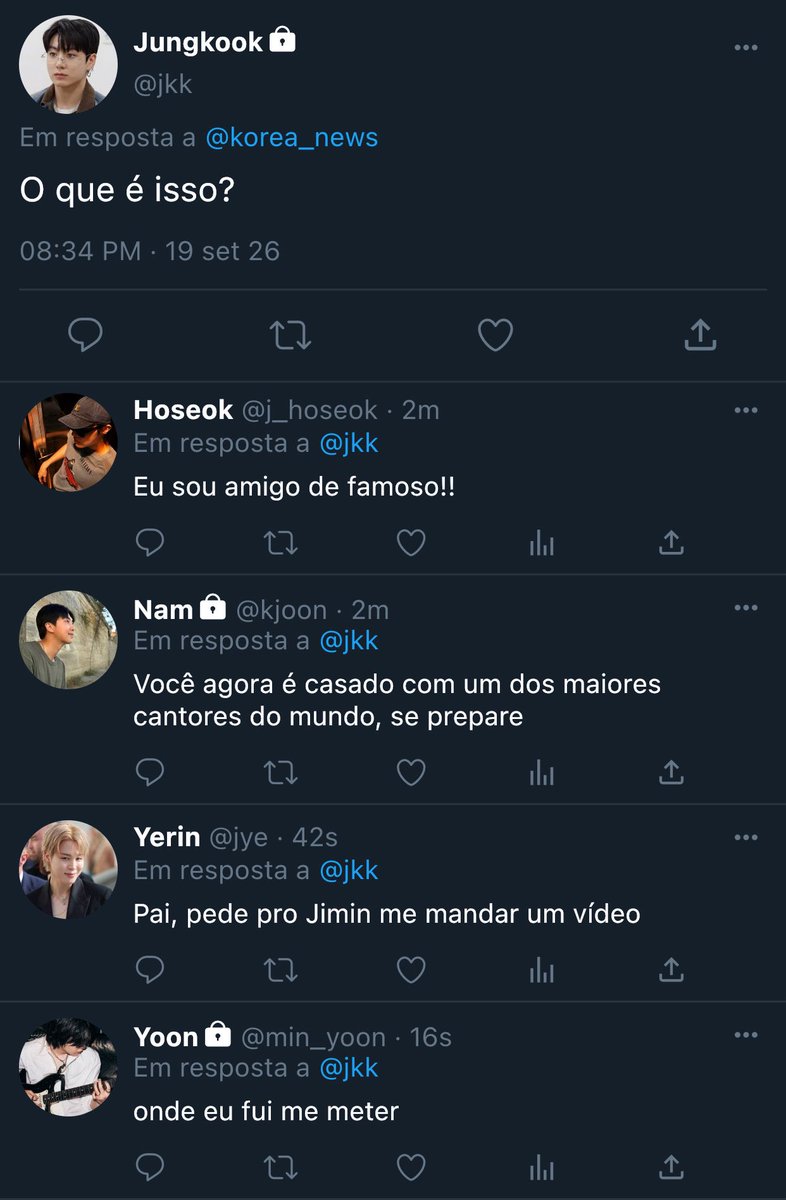Open Jungkook's profile picture
The height and width of the screenshot is (1200, 786).
pos(68,65)
